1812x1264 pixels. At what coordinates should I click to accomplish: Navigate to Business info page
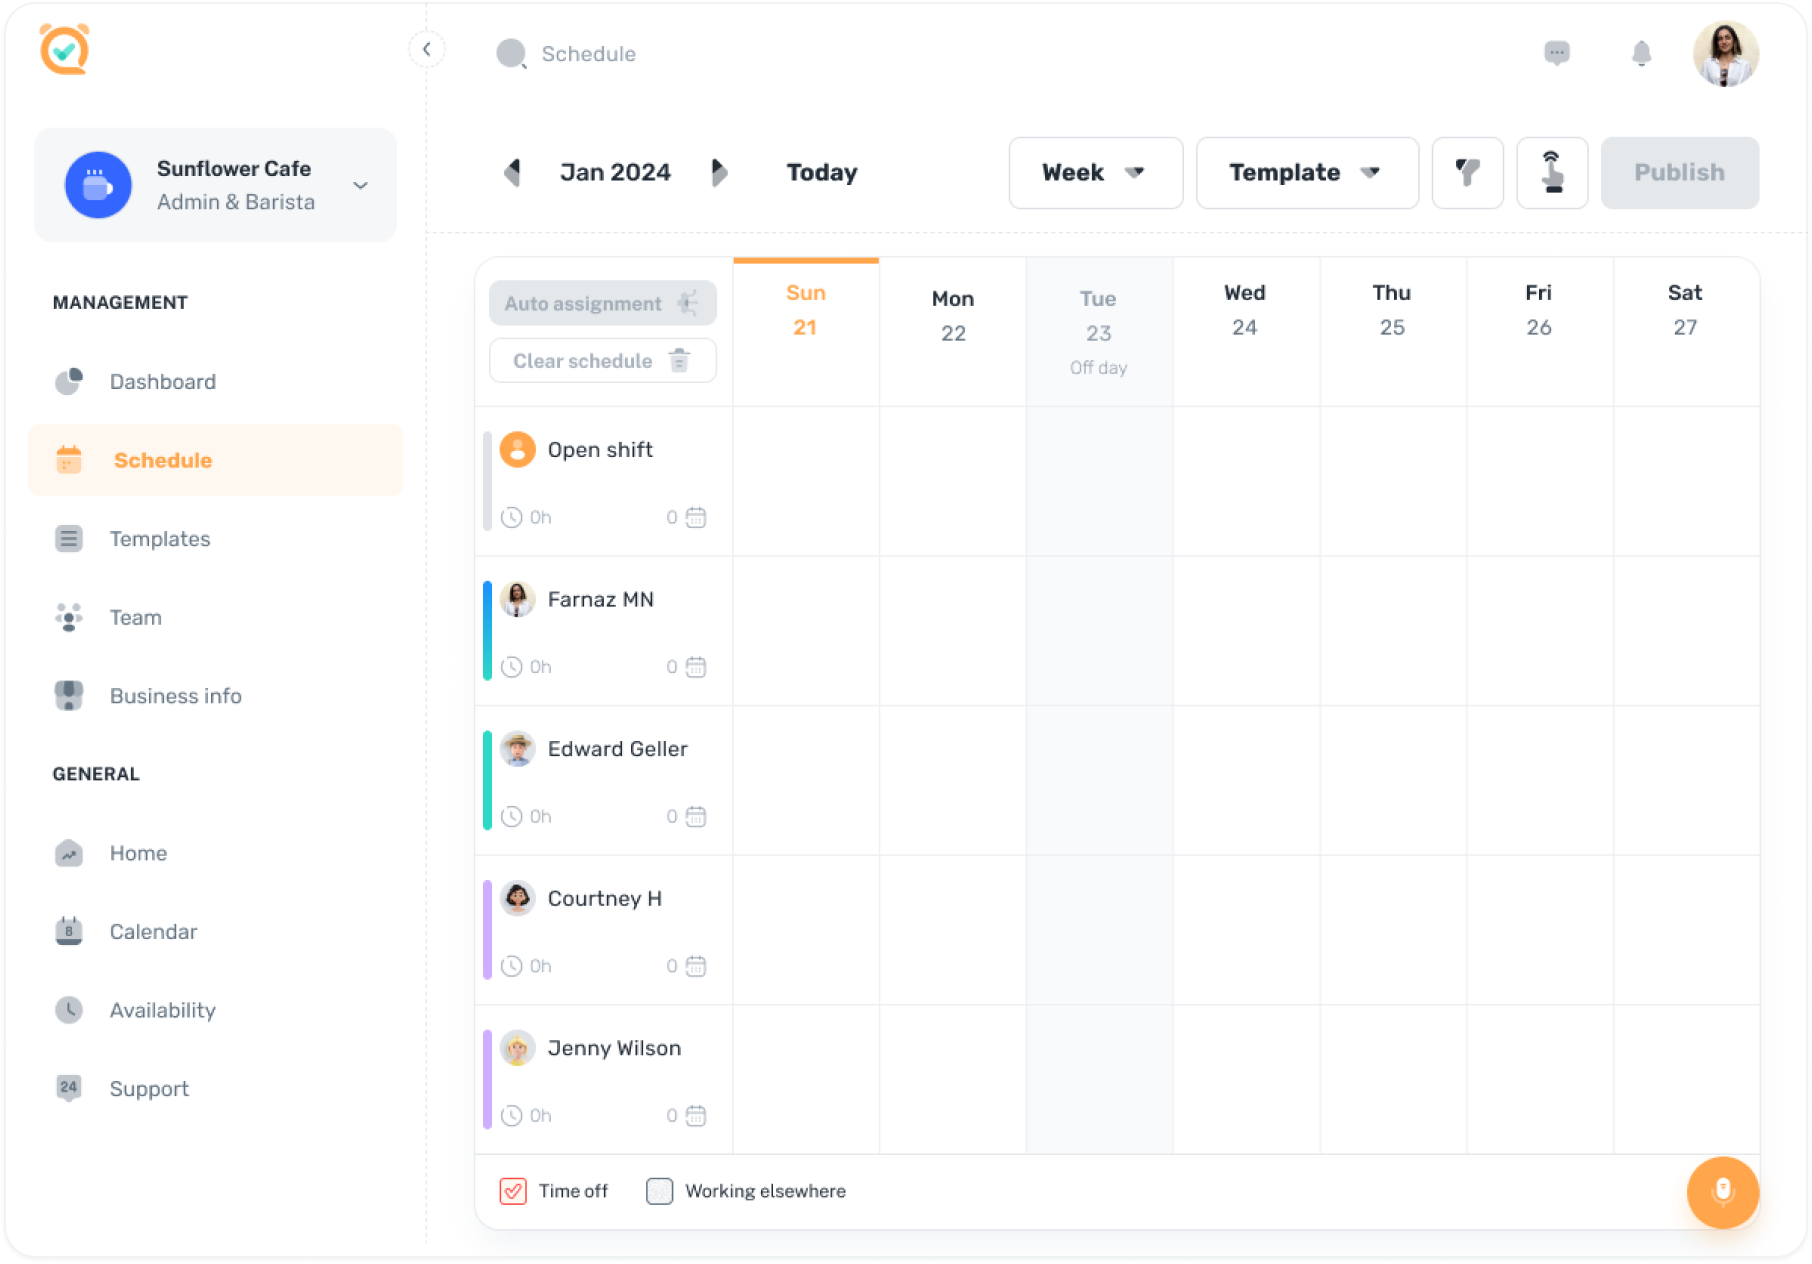175,696
